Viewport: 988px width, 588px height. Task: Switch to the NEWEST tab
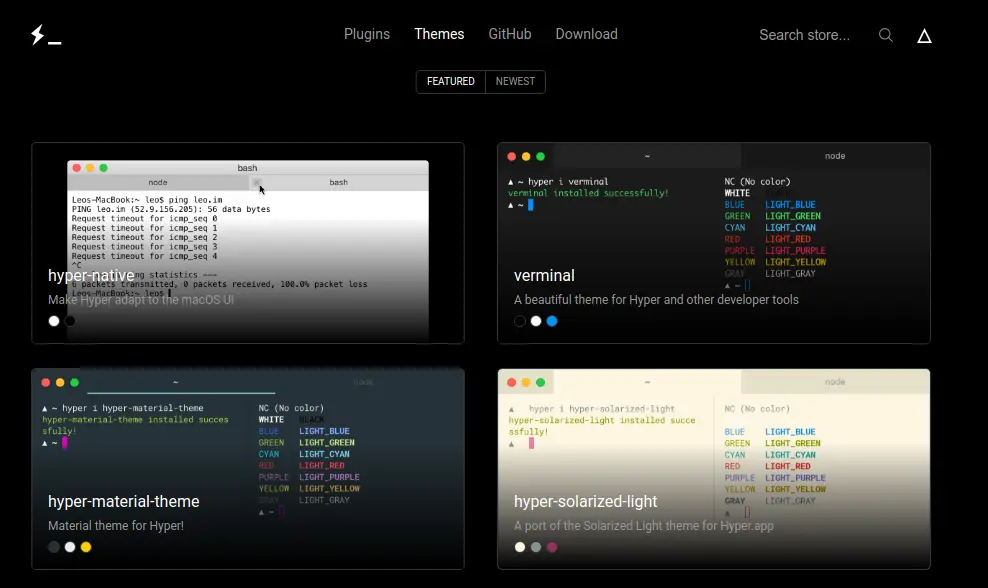(514, 81)
